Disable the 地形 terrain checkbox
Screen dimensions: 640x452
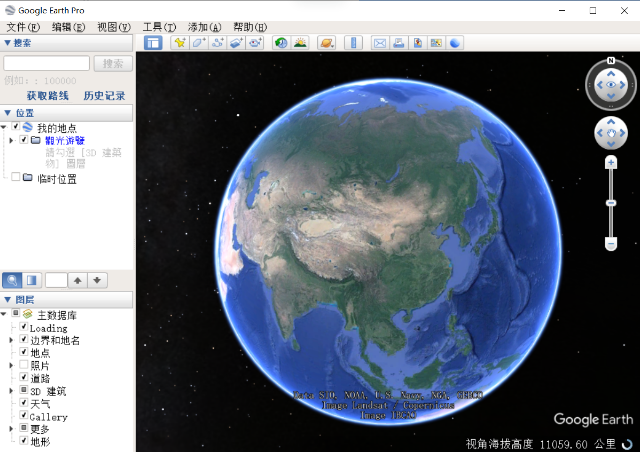[24, 440]
